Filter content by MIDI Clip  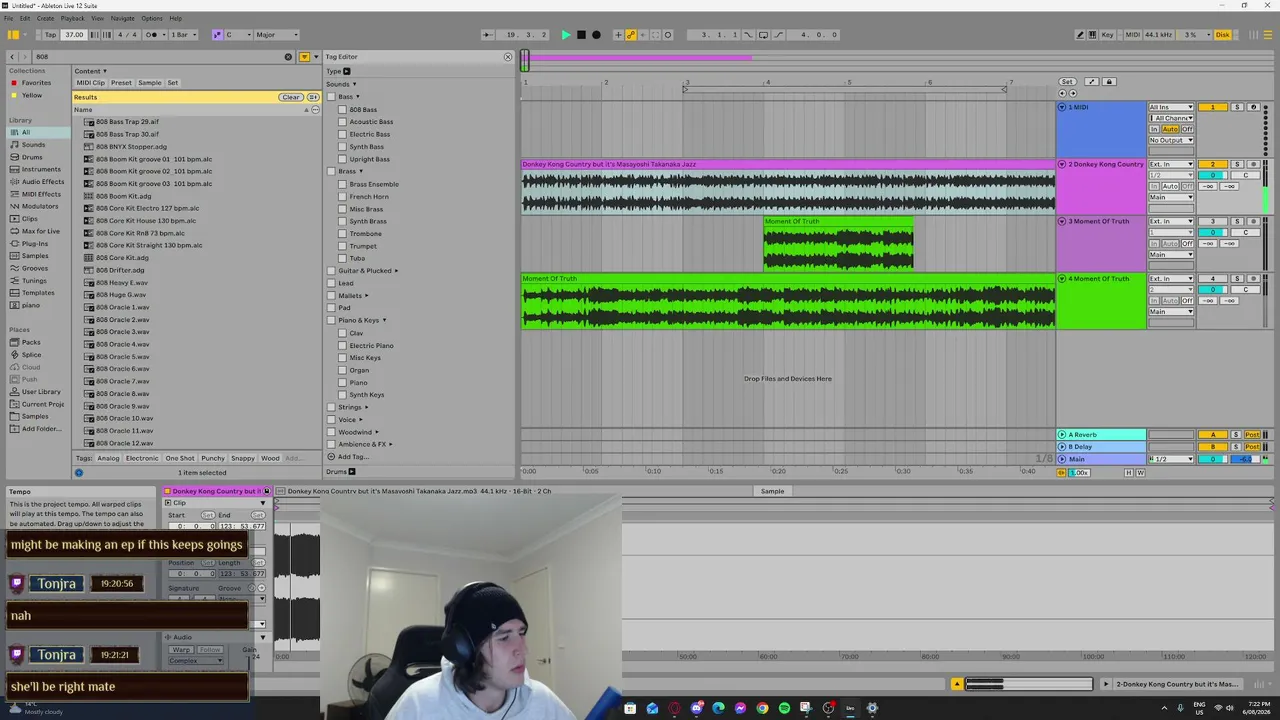coord(90,83)
